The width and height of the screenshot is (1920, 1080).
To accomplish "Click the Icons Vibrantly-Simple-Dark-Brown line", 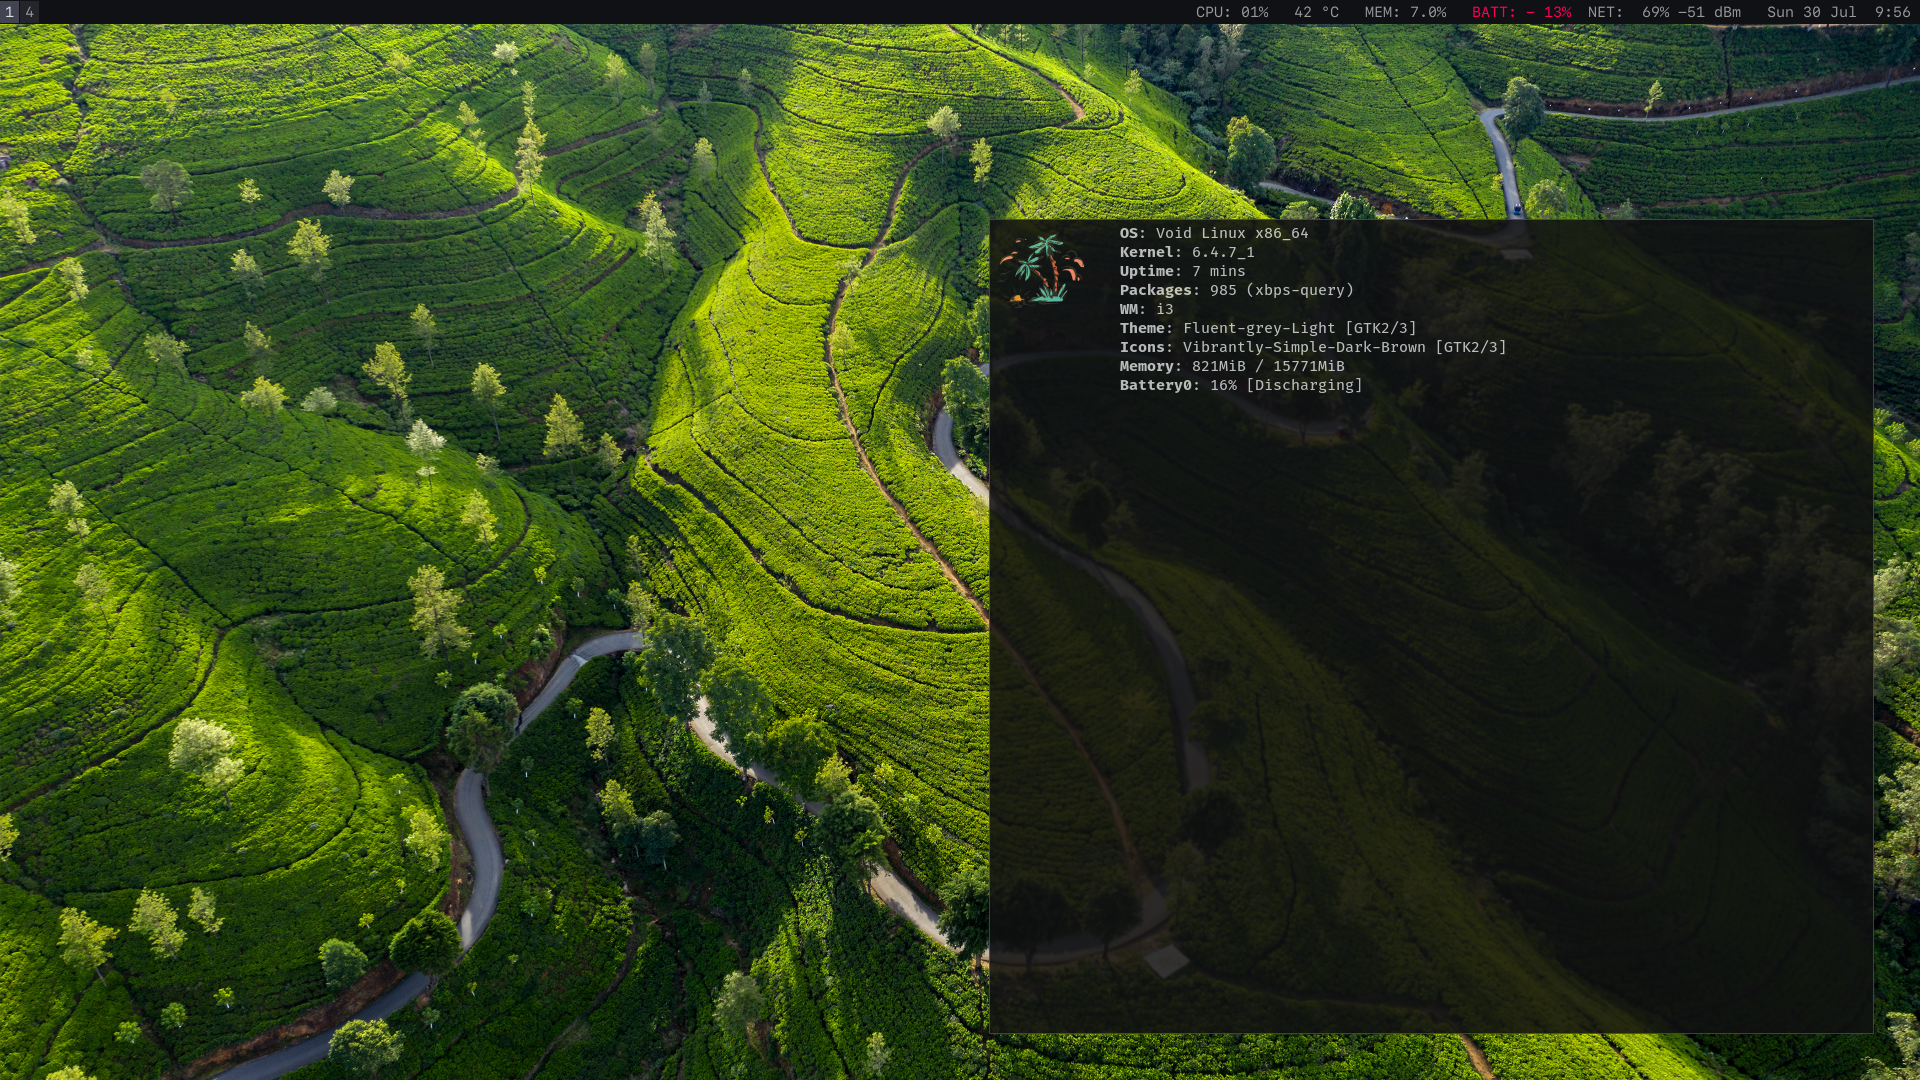I will pos(1312,347).
